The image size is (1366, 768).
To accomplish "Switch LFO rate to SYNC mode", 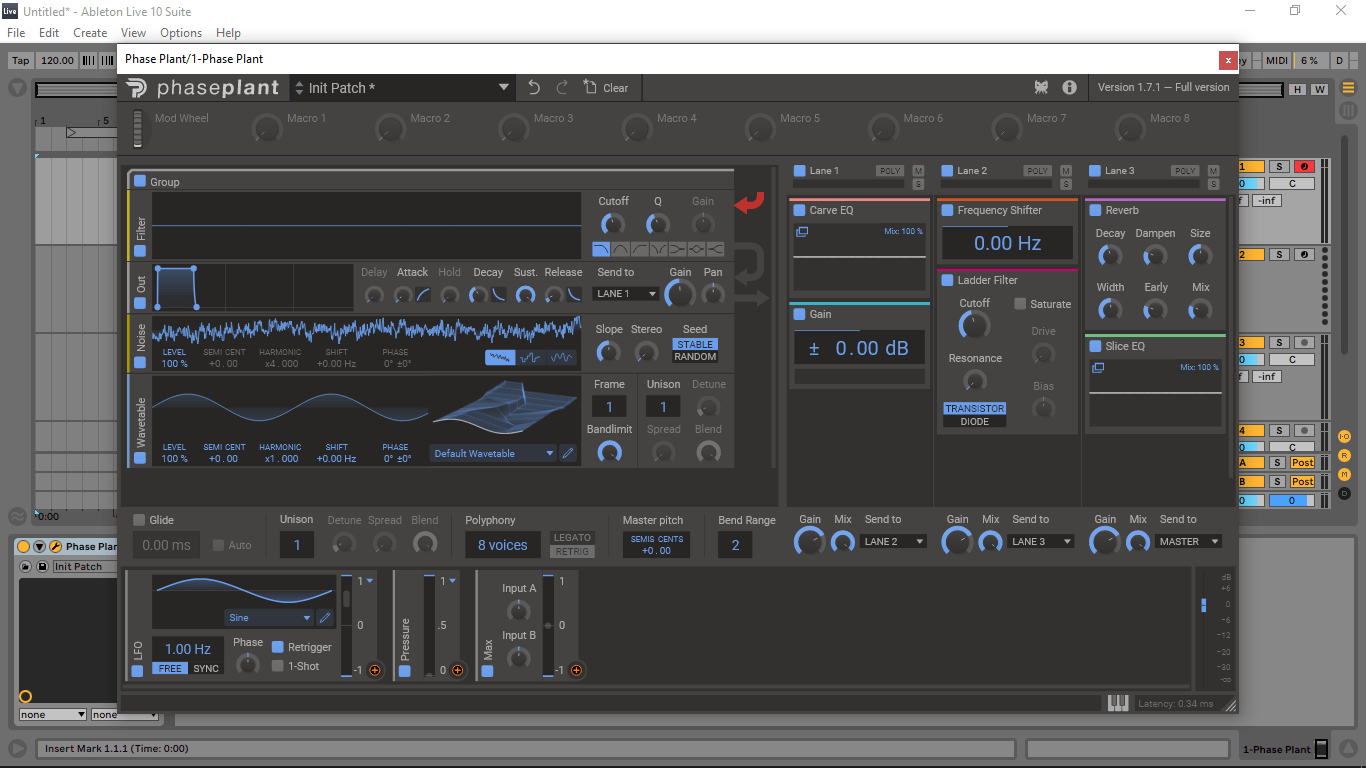I will (206, 669).
